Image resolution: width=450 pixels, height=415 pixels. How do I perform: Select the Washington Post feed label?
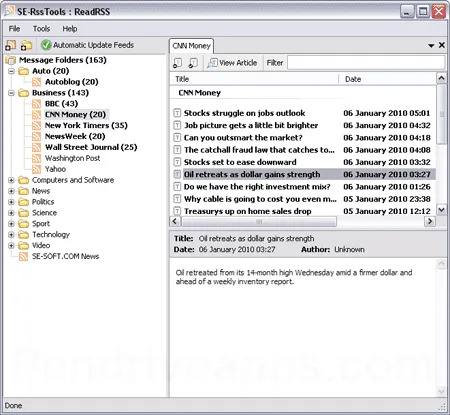[72, 158]
